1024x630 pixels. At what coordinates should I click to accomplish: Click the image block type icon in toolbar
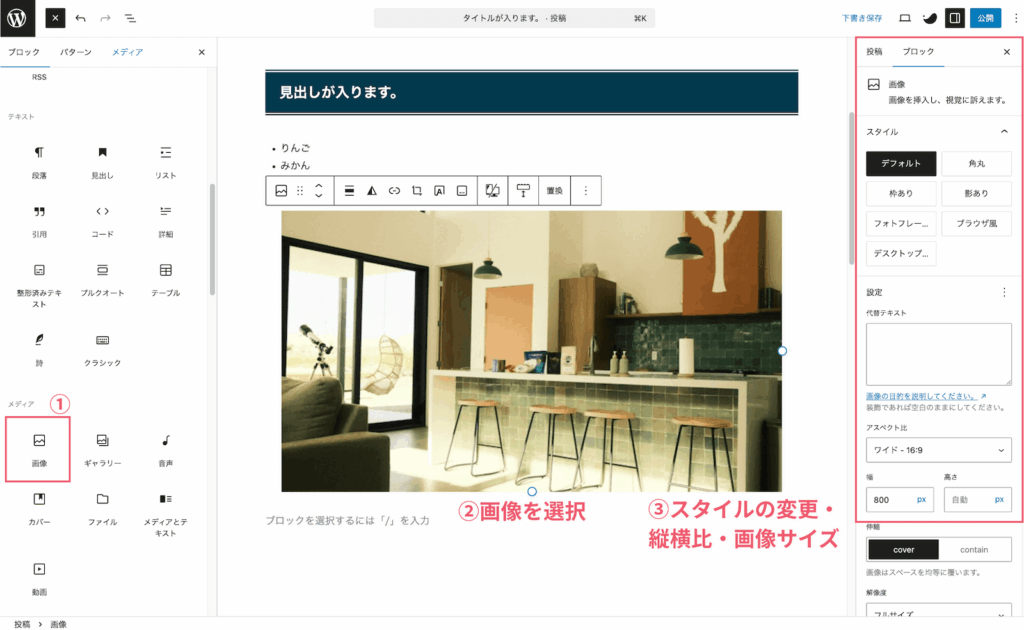click(x=281, y=191)
